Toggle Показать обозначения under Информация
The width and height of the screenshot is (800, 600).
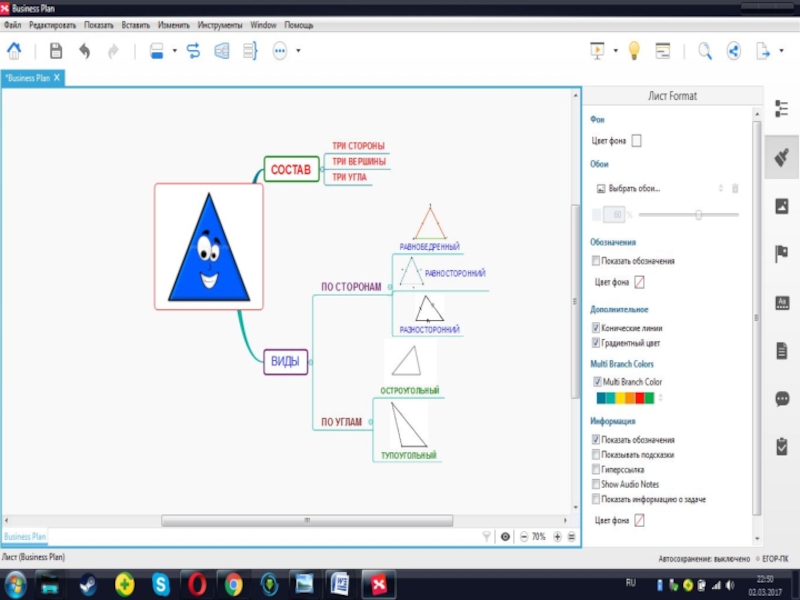click(x=595, y=439)
